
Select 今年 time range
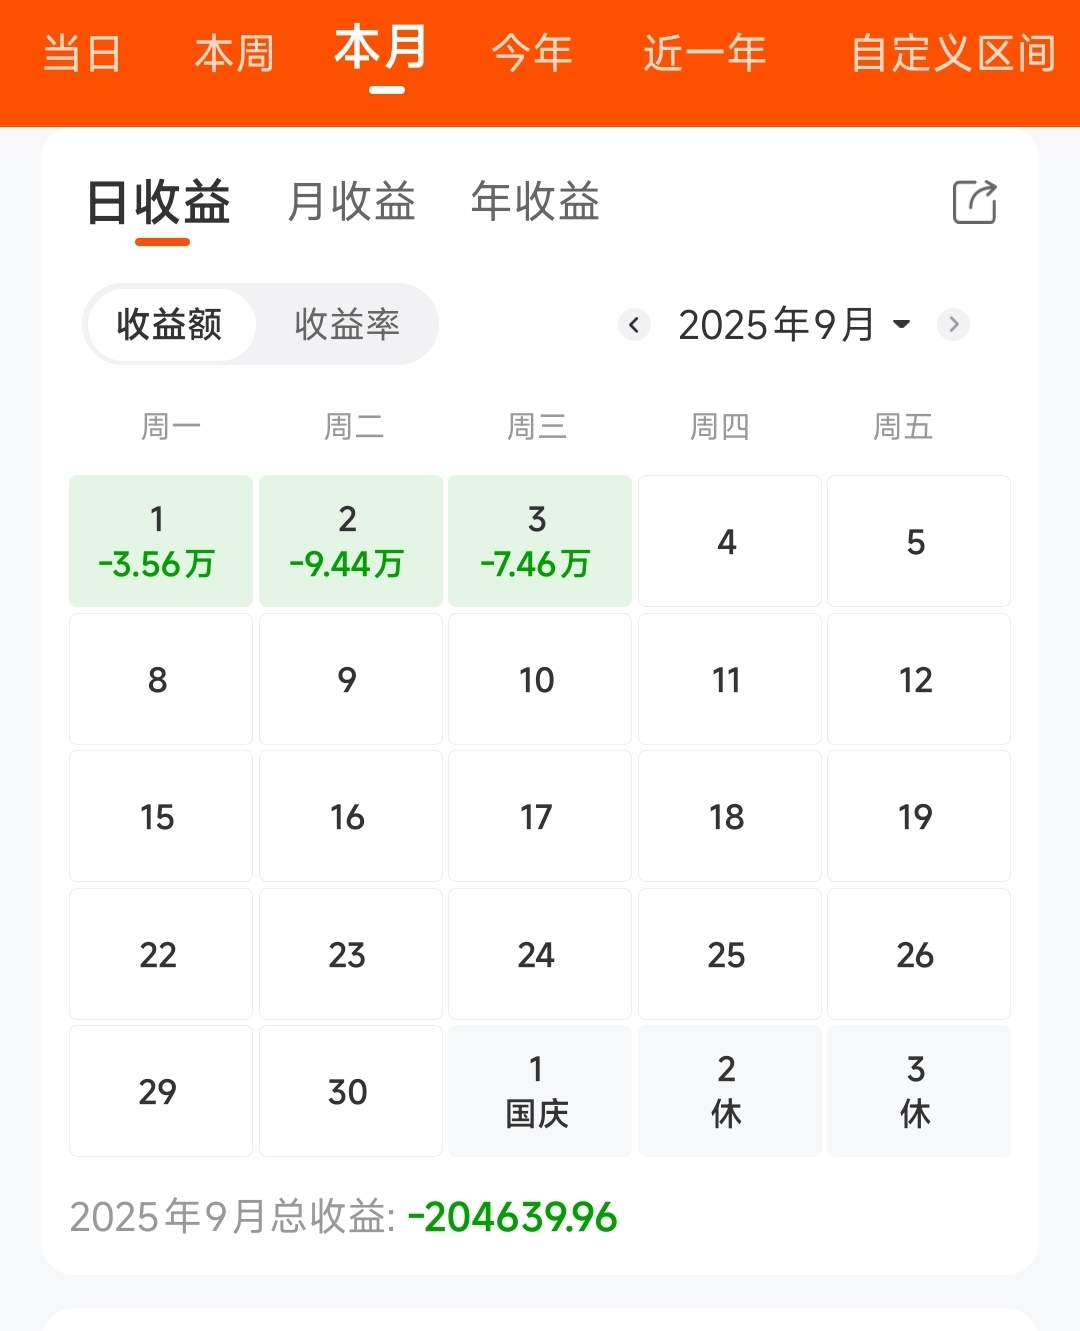click(532, 53)
